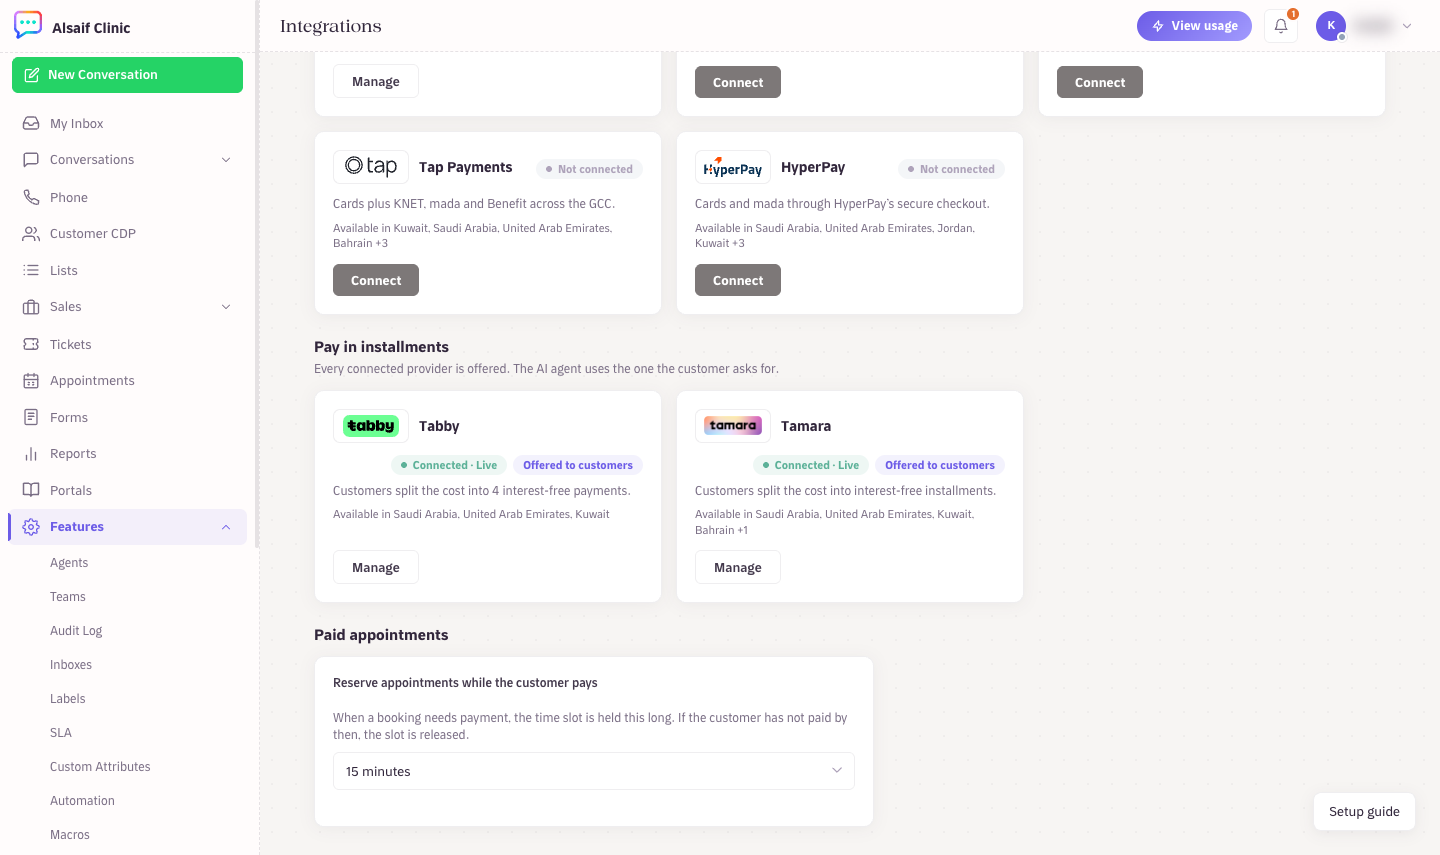This screenshot has width=1440, height=855.
Task: Open the account menu chevron
Action: coord(1407,26)
